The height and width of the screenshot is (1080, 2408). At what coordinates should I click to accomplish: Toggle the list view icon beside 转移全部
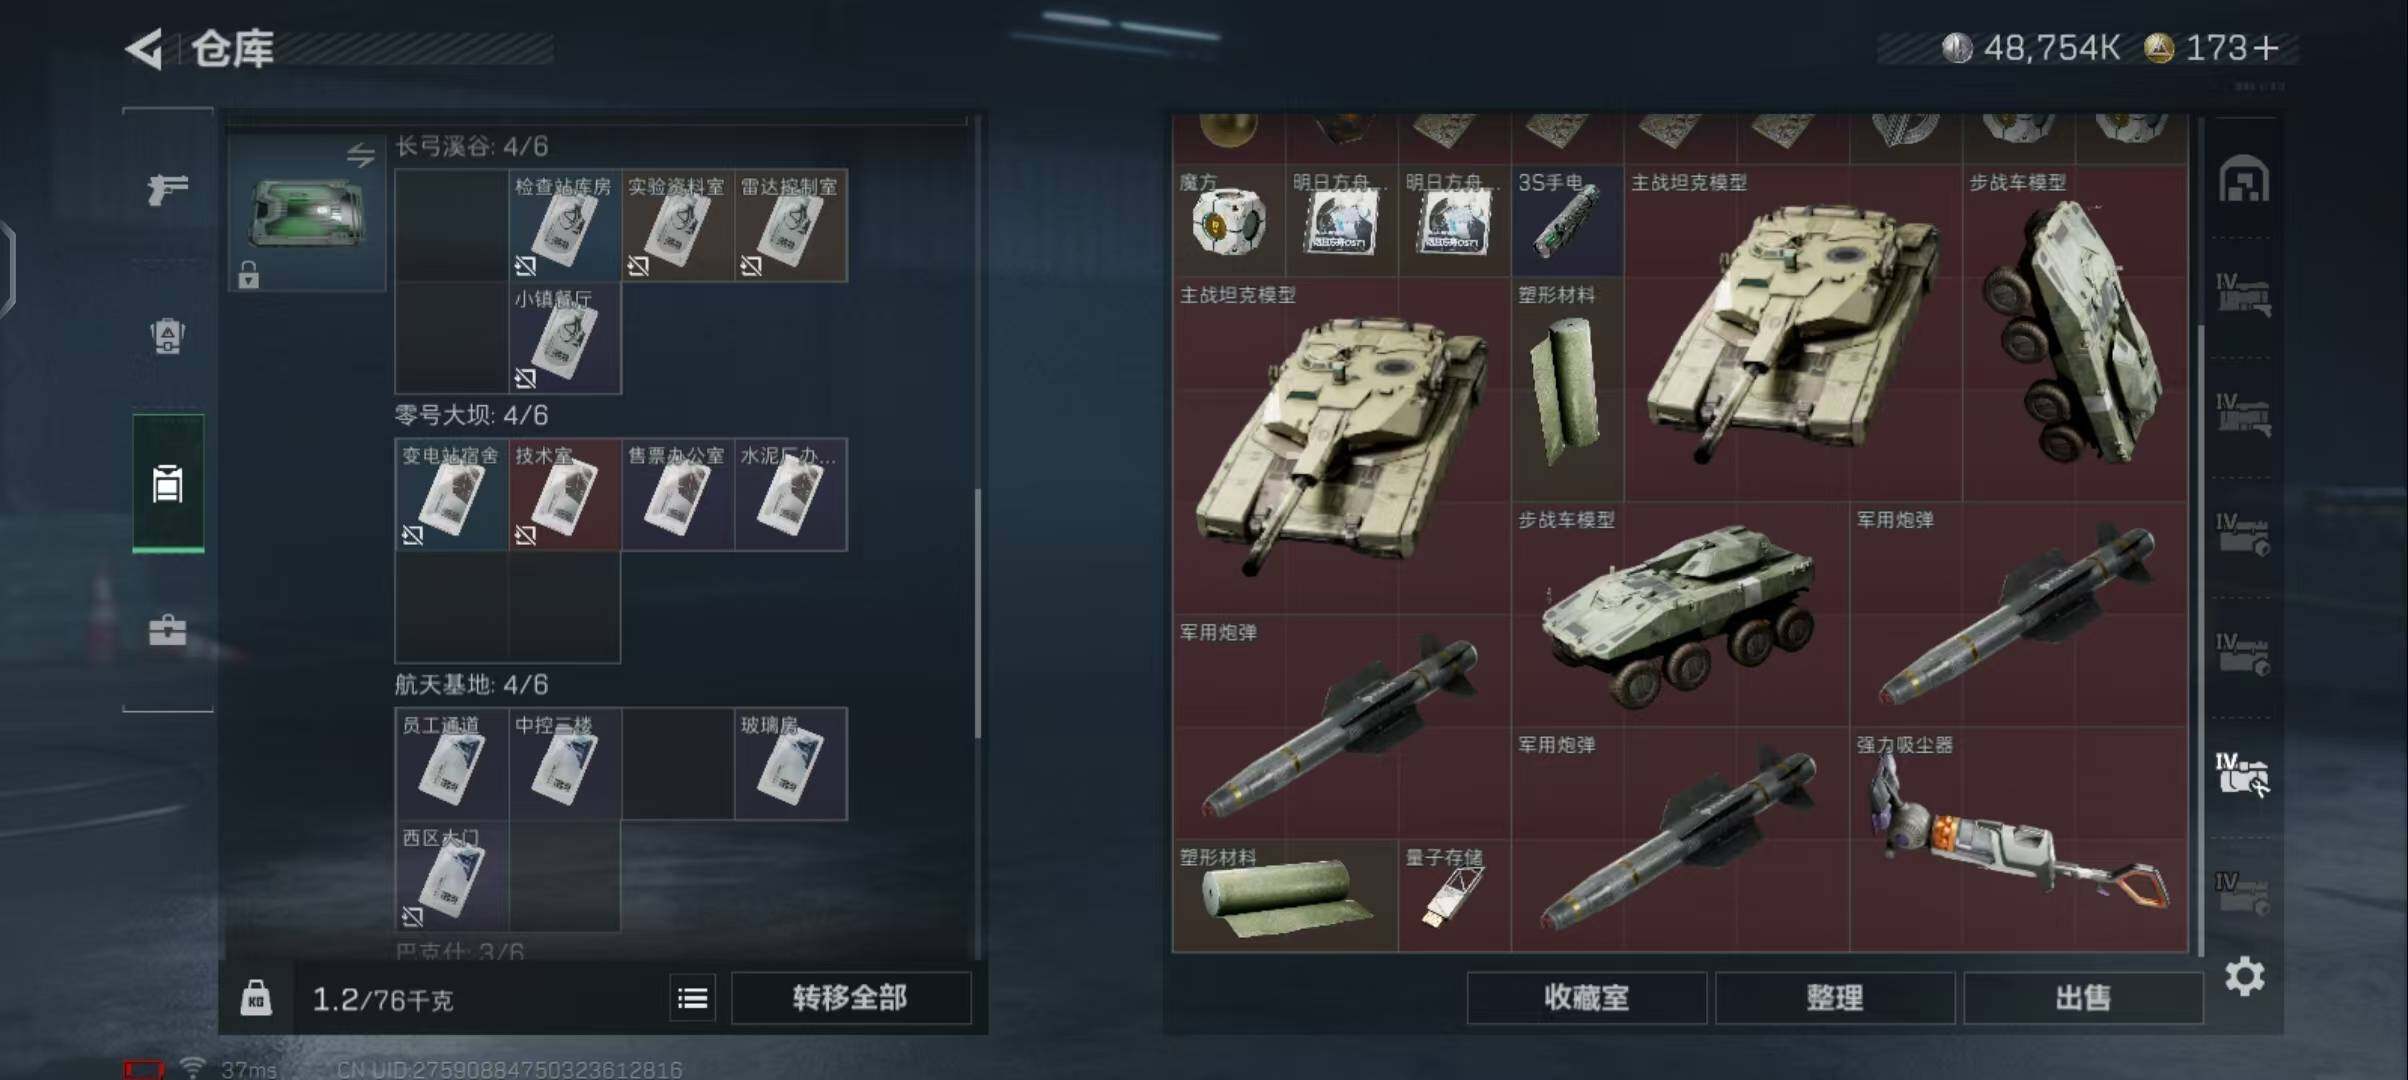pos(692,998)
